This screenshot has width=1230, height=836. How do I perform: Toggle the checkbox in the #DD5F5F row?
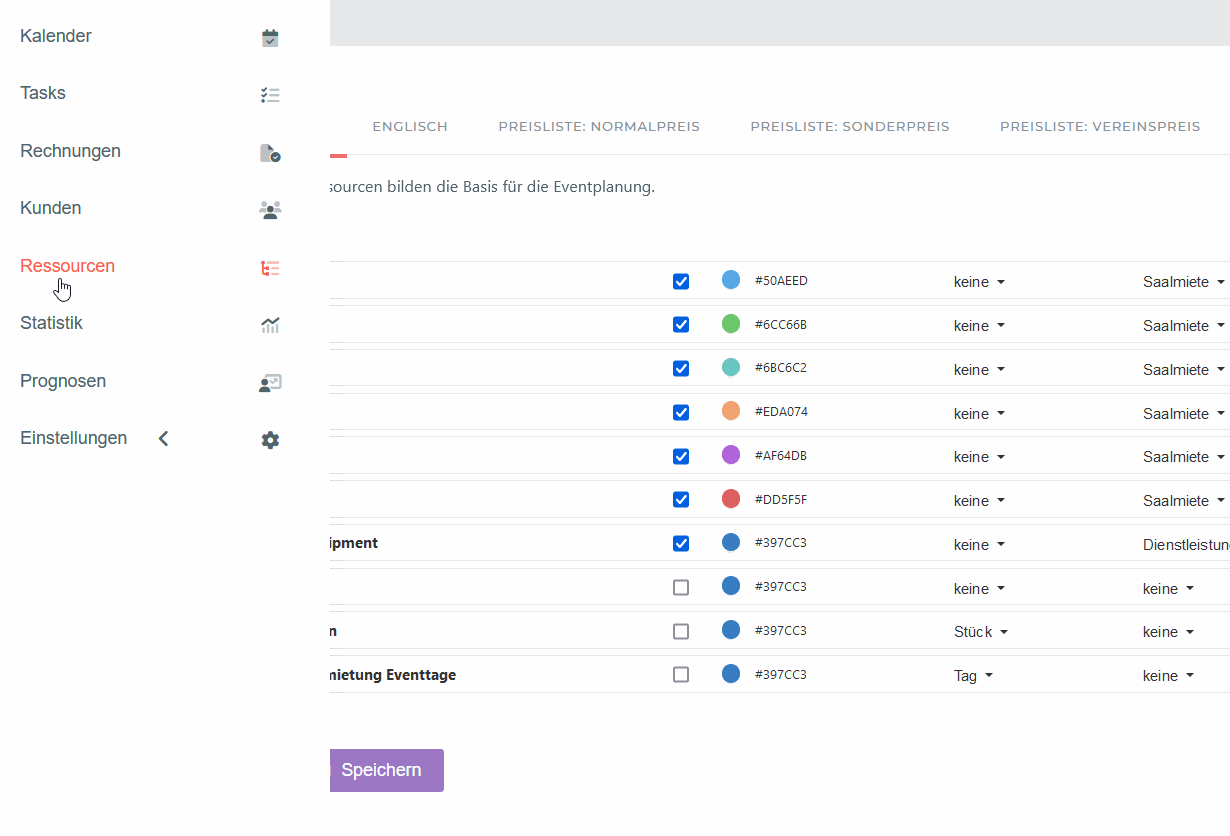pyautogui.click(x=681, y=500)
